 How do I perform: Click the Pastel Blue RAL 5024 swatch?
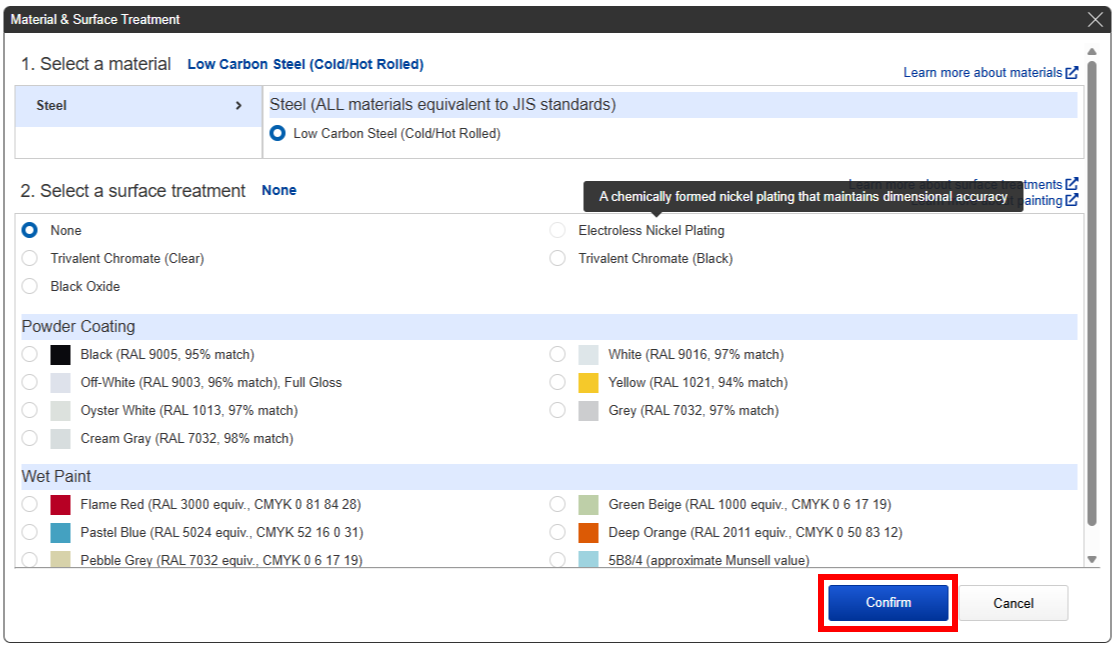pyautogui.click(x=61, y=533)
